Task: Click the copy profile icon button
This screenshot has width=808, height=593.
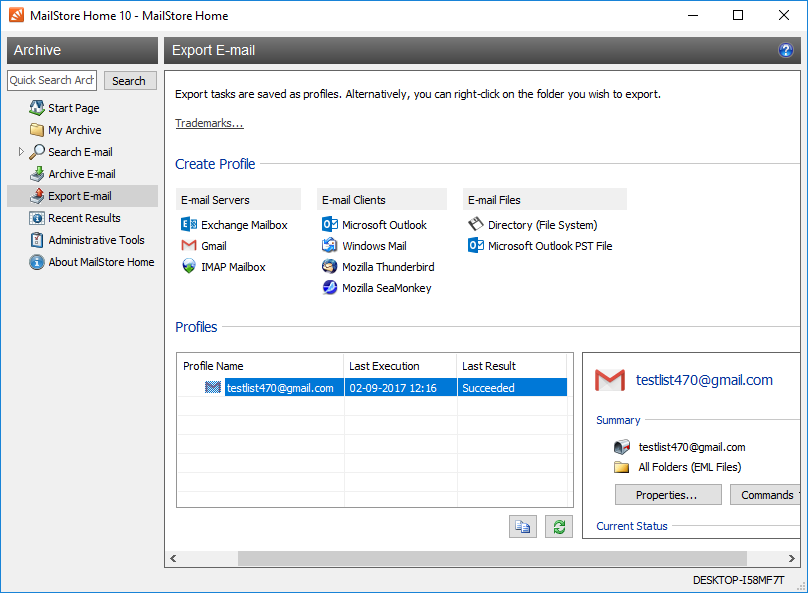Action: coord(523,527)
